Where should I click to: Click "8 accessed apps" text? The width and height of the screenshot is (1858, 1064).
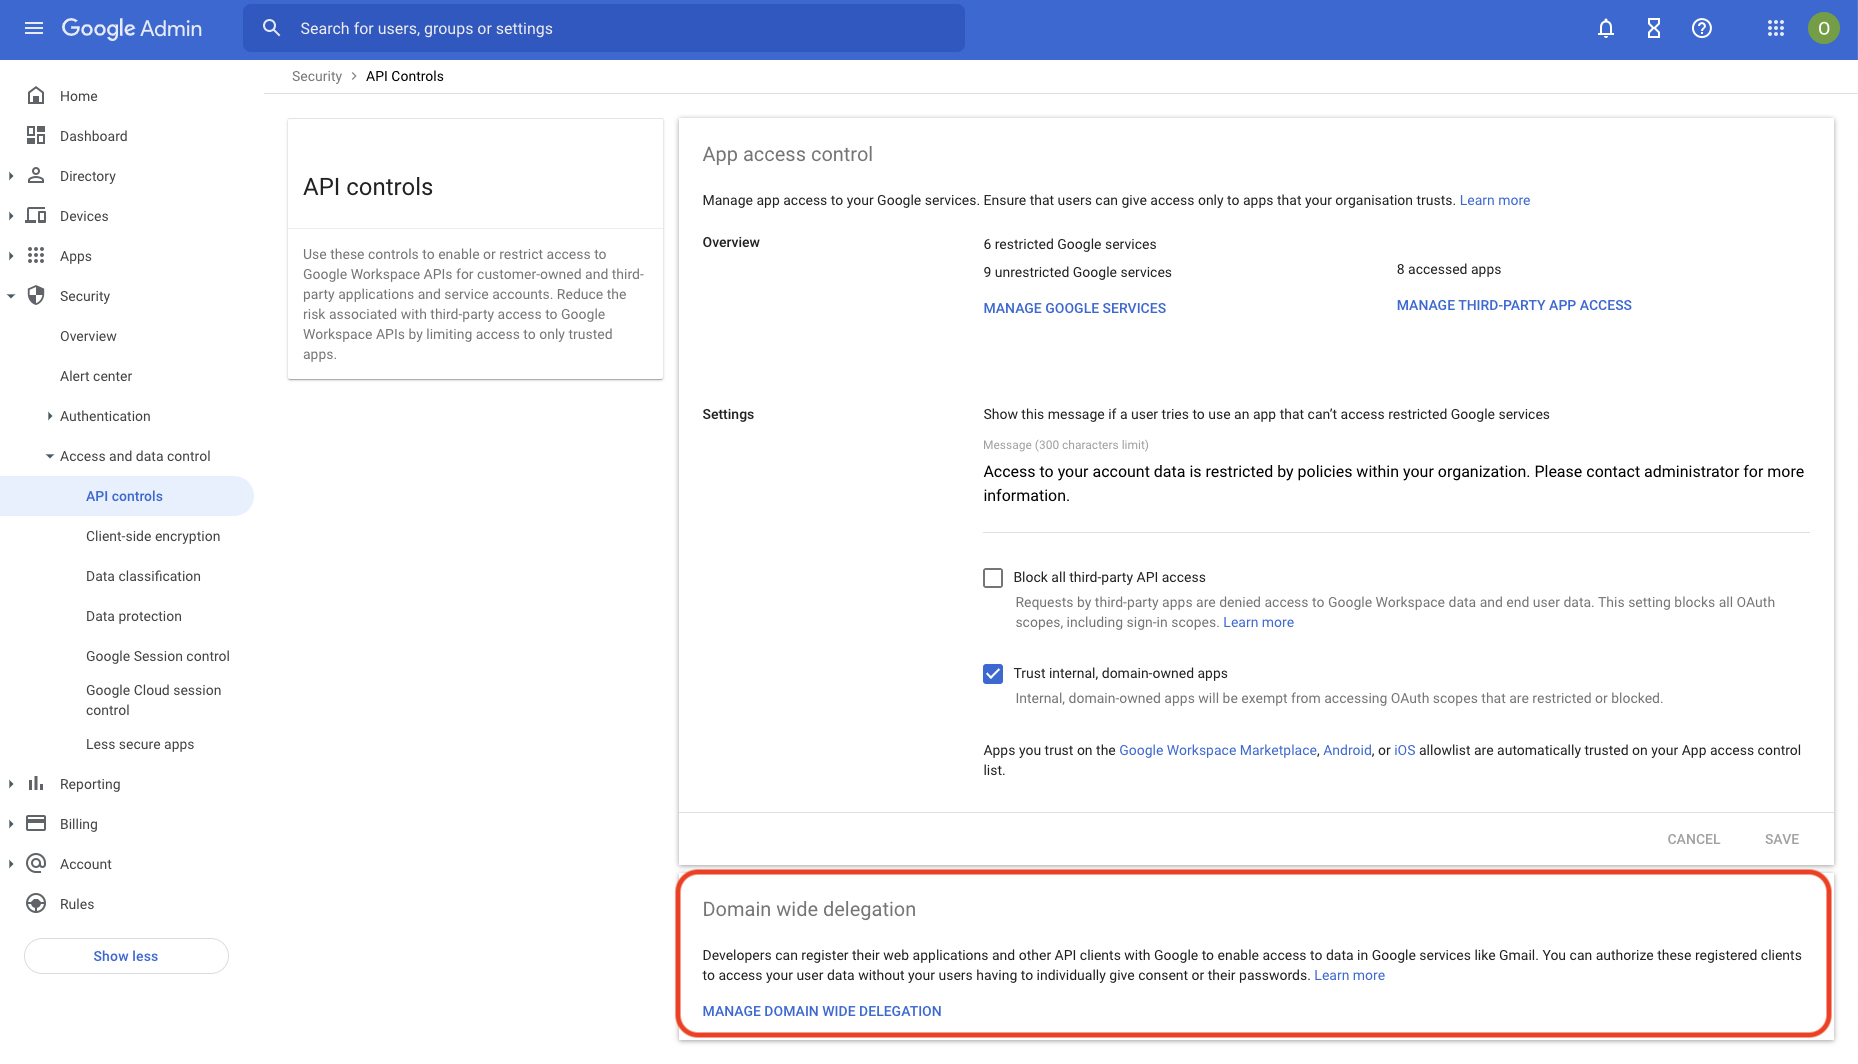pyautogui.click(x=1449, y=269)
